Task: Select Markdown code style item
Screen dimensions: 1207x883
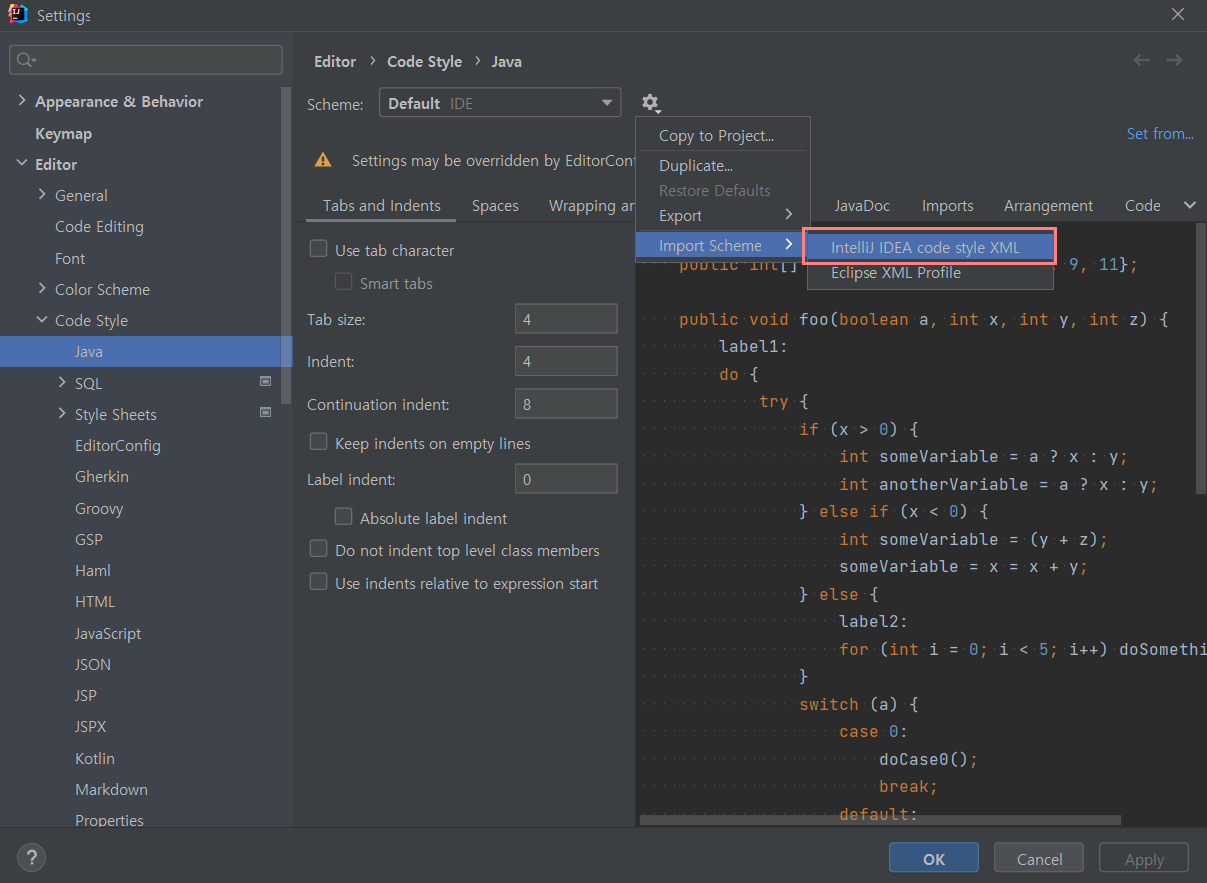Action: [111, 789]
